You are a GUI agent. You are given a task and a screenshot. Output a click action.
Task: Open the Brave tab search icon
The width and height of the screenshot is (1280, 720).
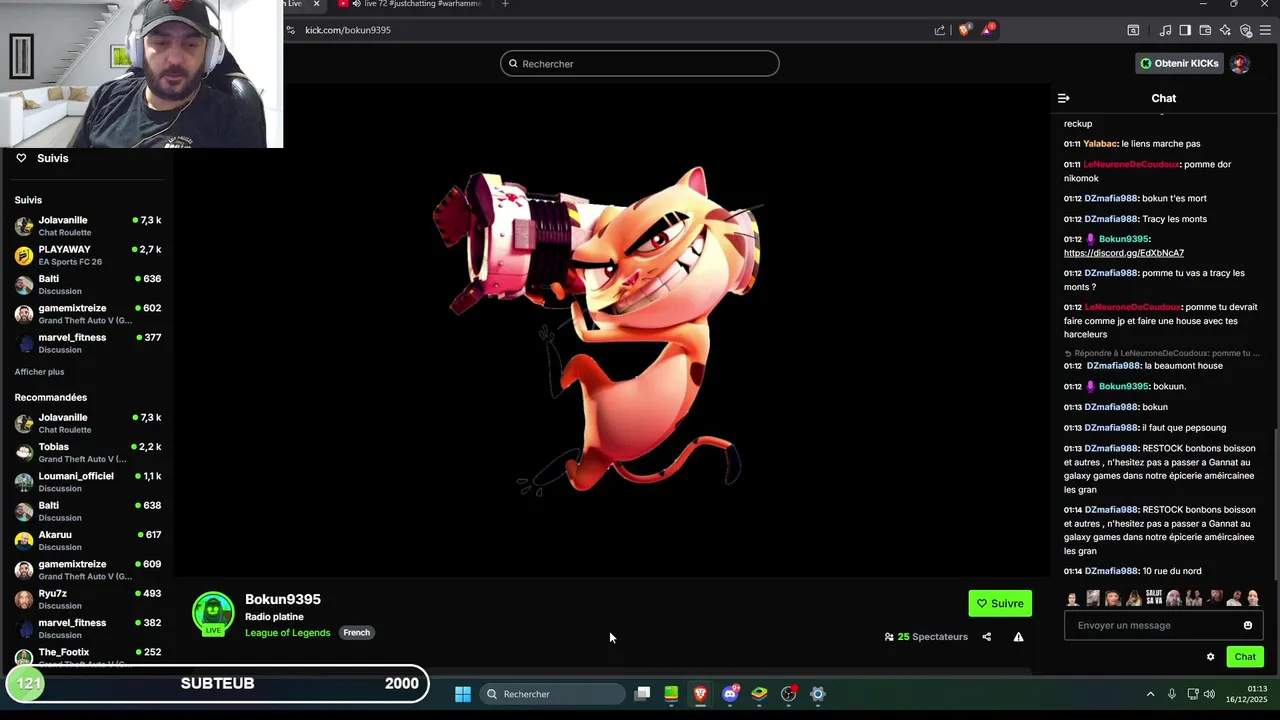pyautogui.click(x=1133, y=30)
